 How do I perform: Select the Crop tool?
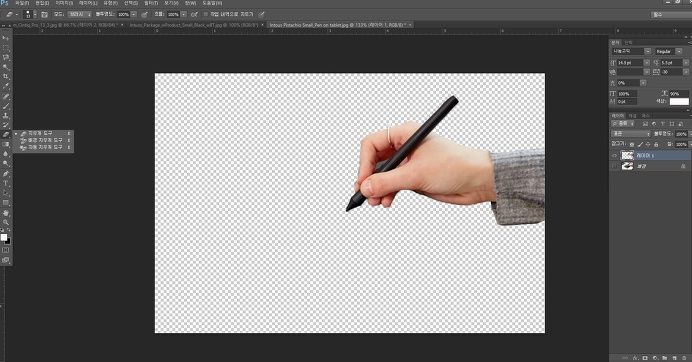[x=6, y=77]
